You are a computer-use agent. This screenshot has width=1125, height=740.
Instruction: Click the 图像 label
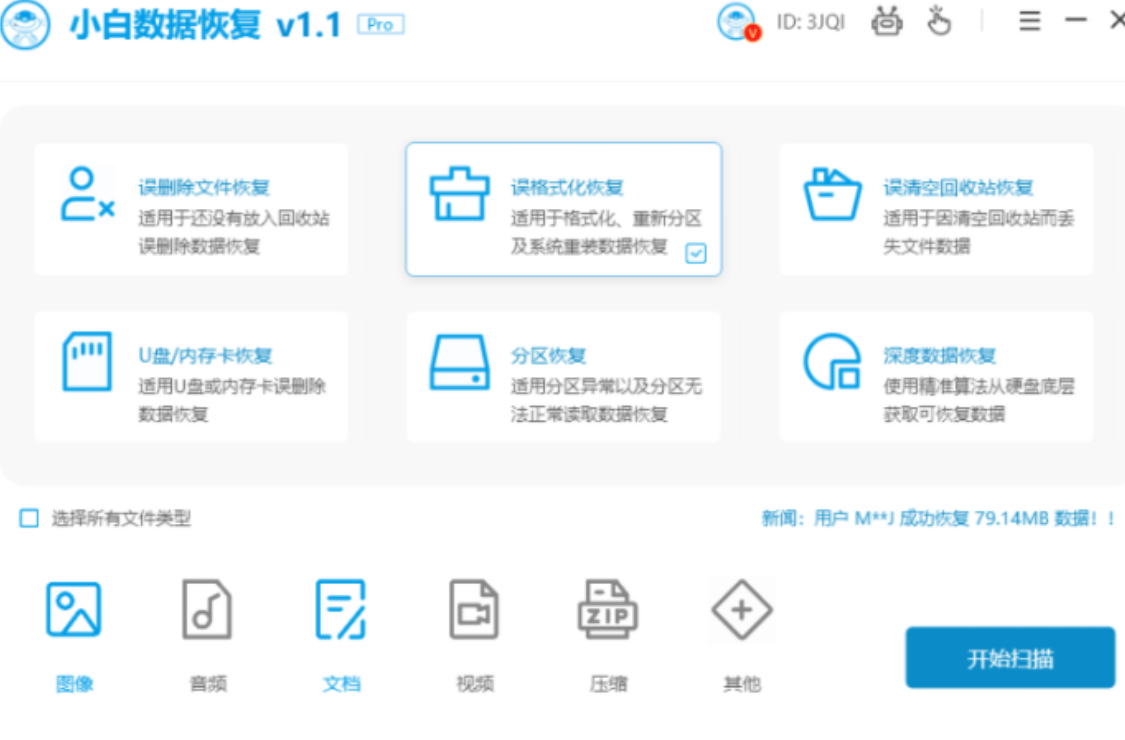point(75,684)
